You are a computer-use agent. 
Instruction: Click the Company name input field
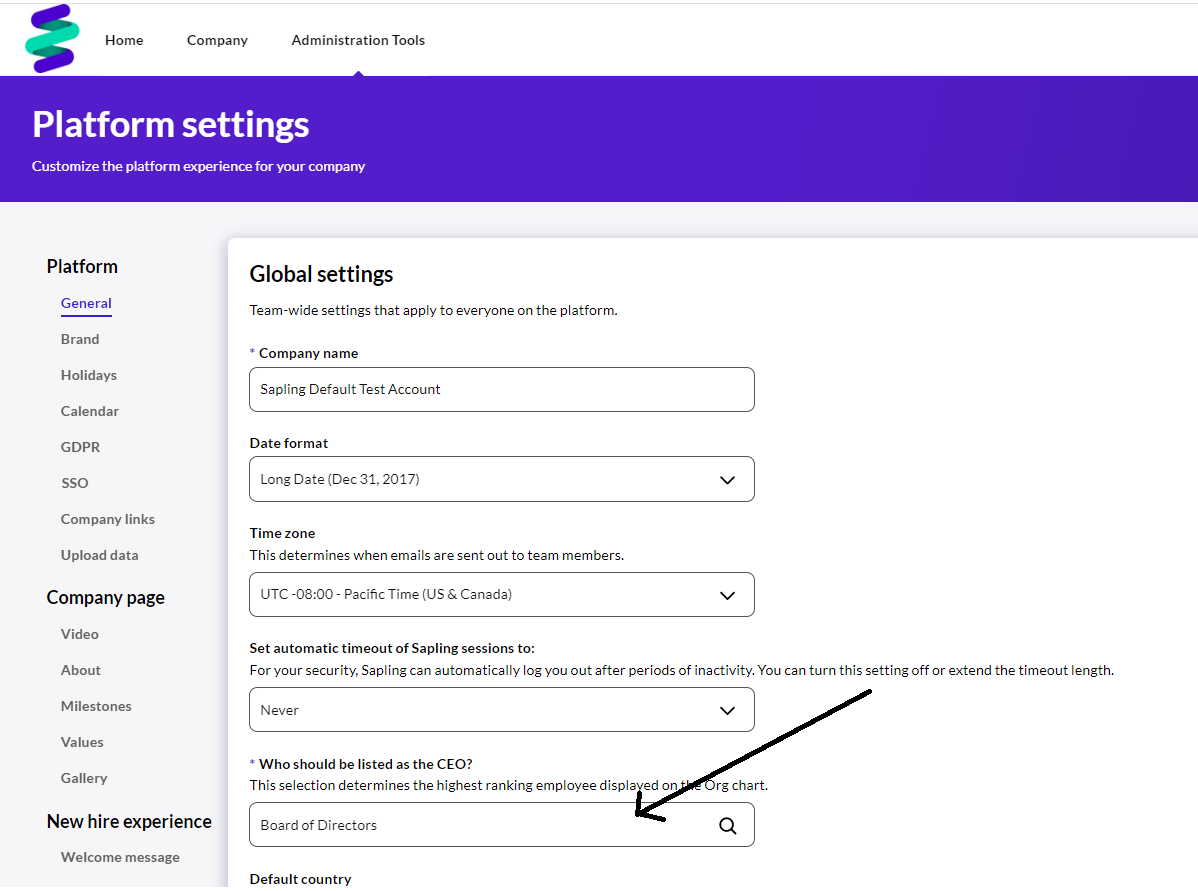click(x=501, y=389)
